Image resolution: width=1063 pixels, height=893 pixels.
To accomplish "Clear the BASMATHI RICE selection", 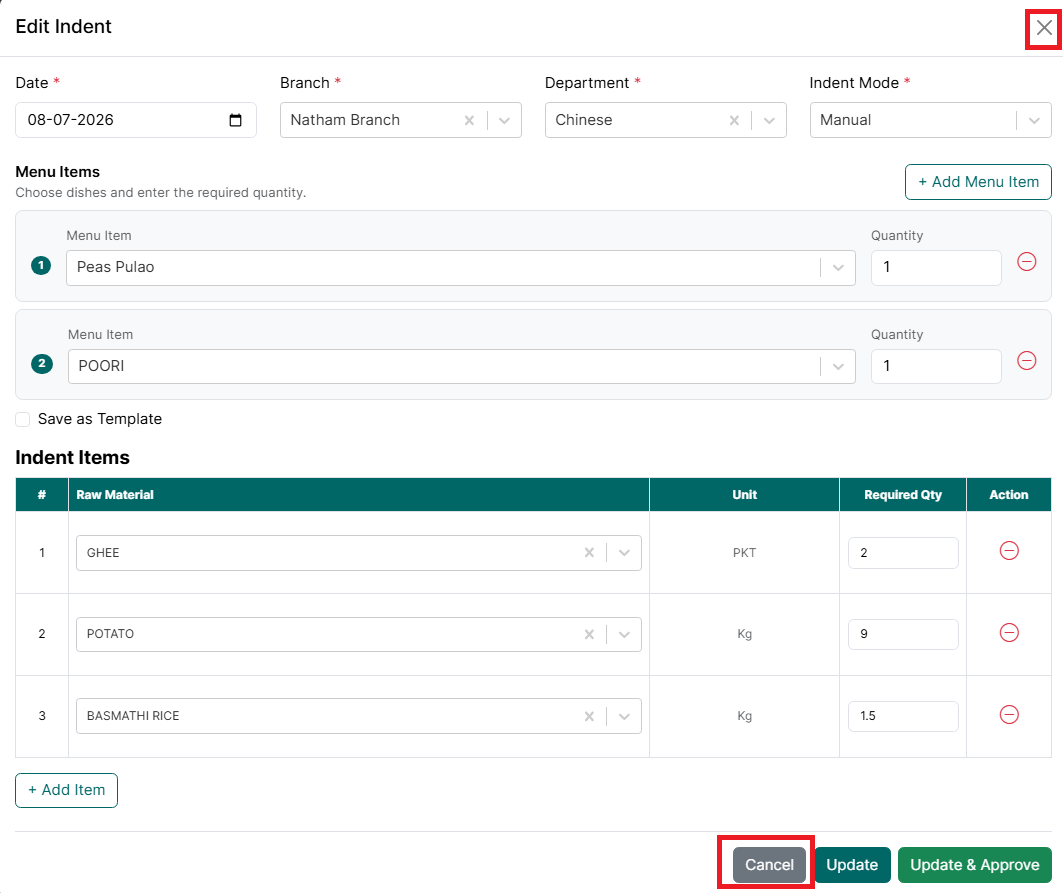I will tap(589, 716).
